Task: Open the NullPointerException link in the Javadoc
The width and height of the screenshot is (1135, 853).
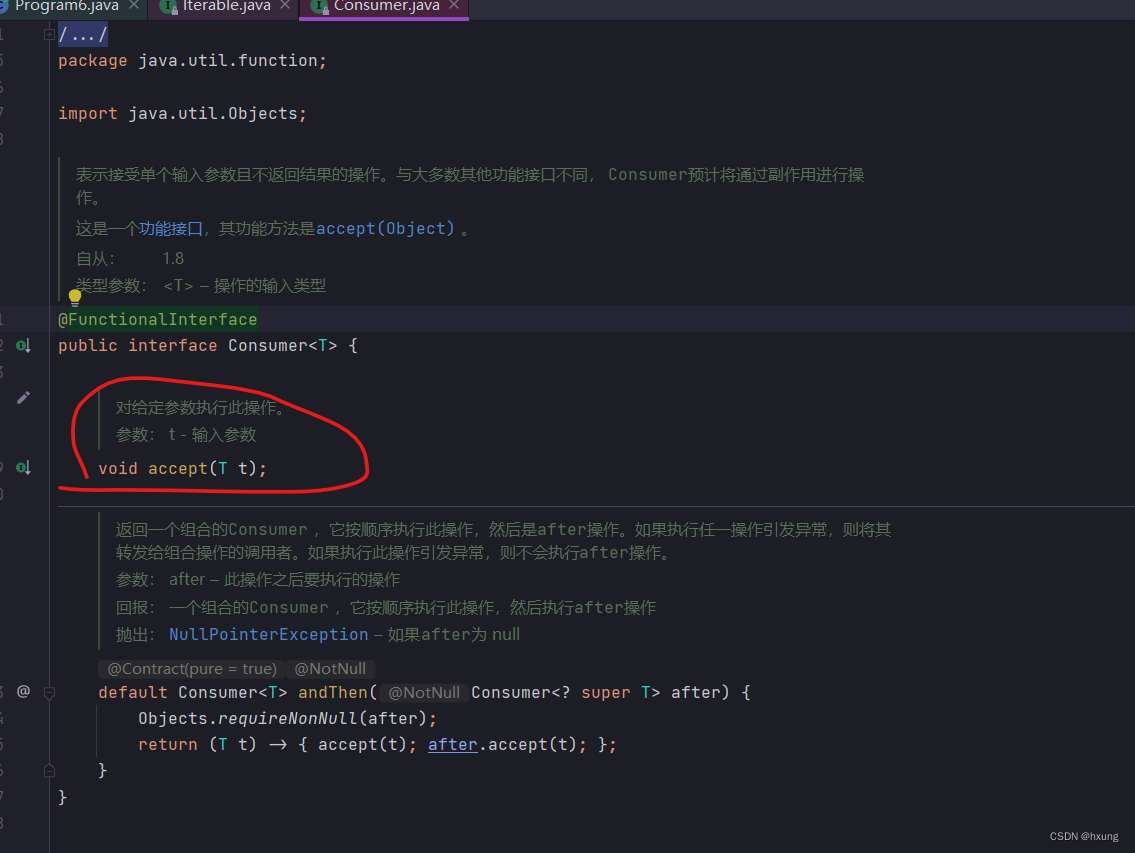Action: click(x=268, y=634)
